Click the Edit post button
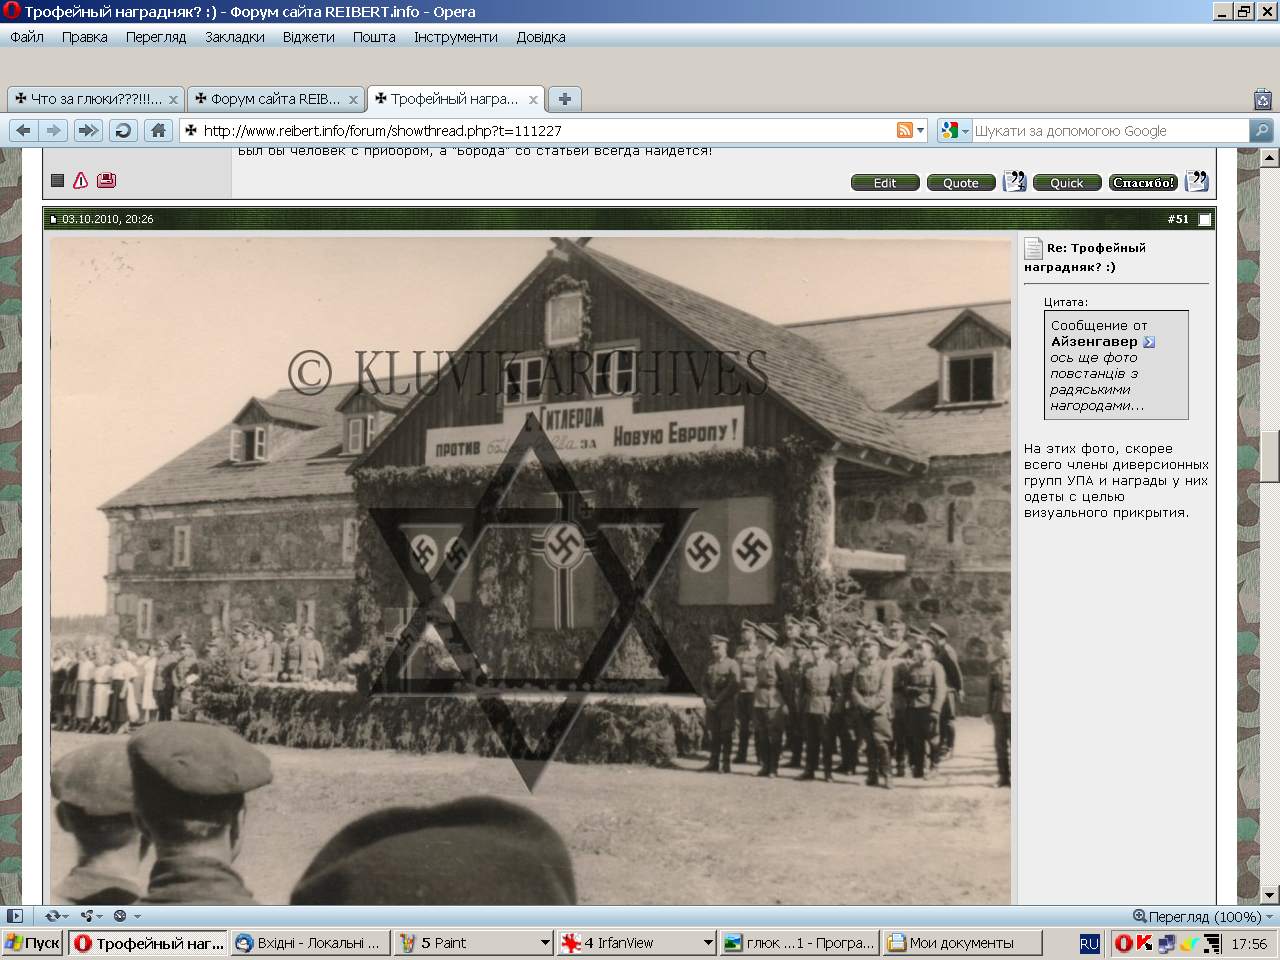Screen dimensions: 1280x960 click(x=885, y=183)
